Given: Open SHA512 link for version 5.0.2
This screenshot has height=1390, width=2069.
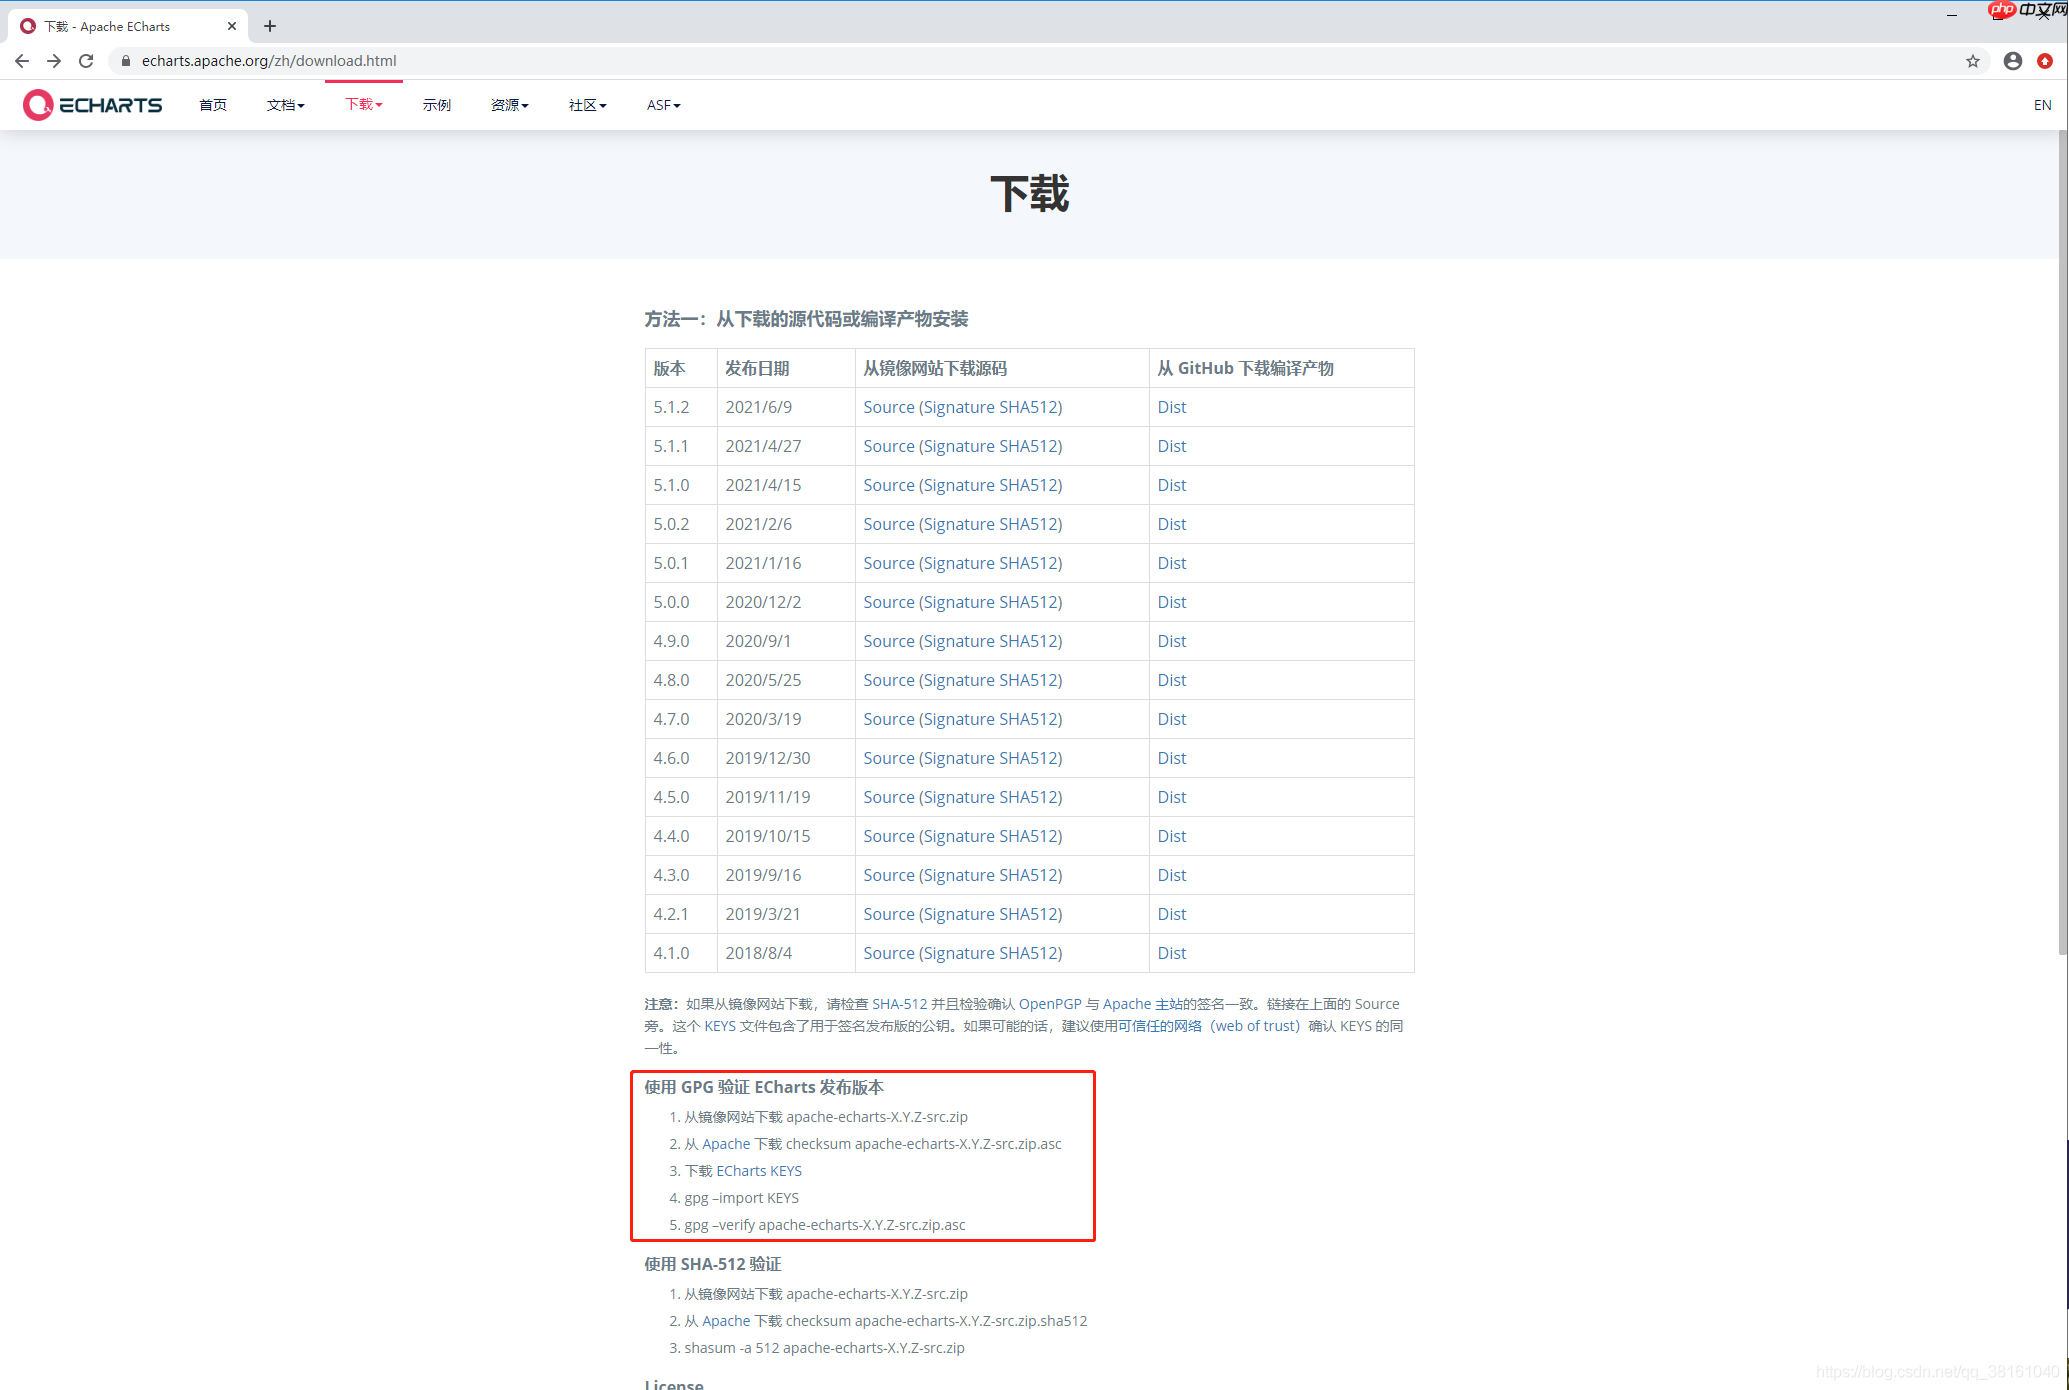Looking at the screenshot, I should point(1028,524).
